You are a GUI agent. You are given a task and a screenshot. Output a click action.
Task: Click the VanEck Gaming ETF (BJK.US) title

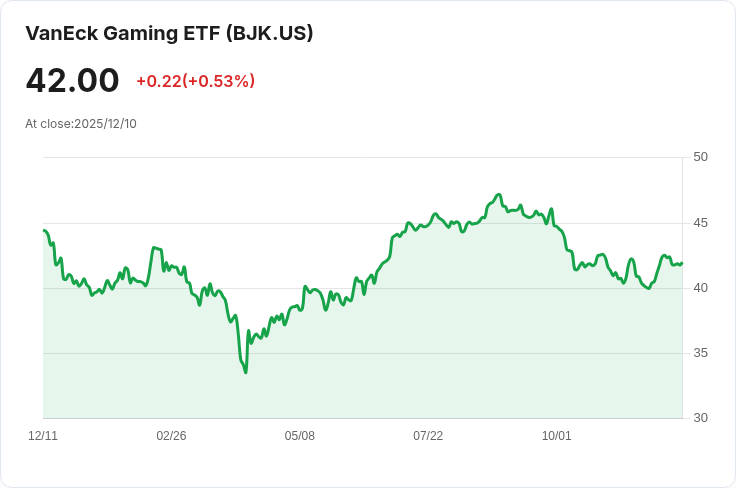tap(169, 34)
